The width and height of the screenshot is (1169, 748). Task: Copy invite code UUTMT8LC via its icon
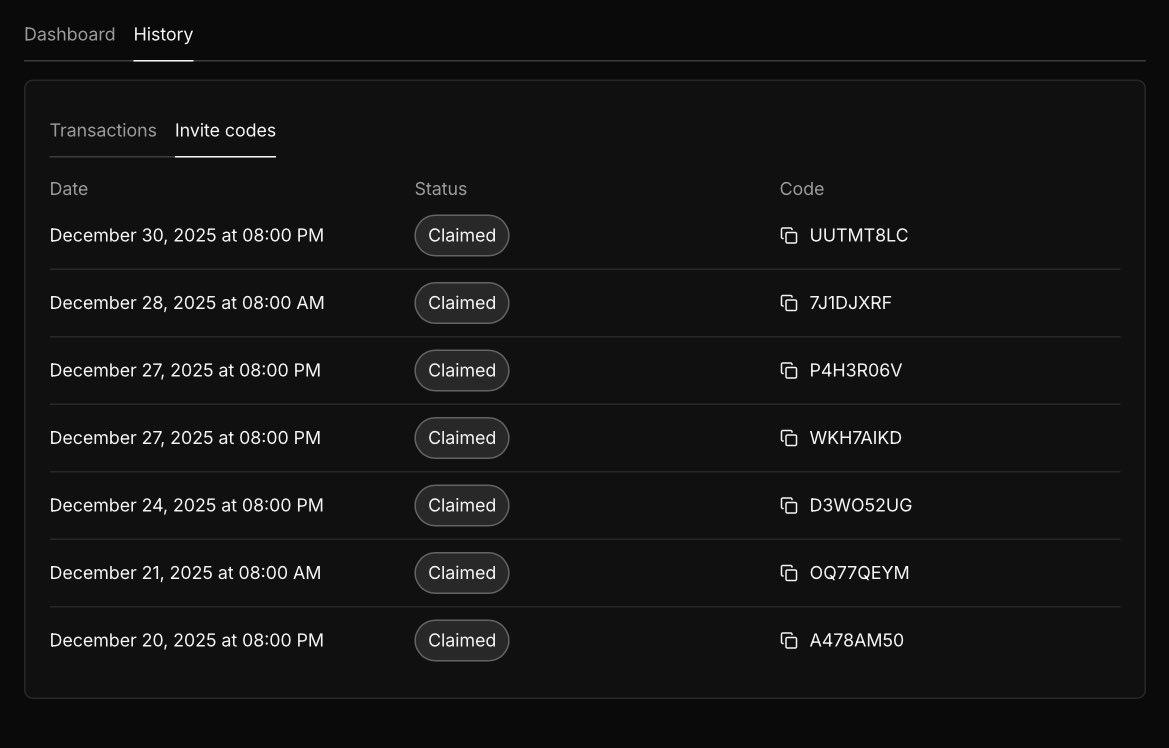click(x=789, y=236)
